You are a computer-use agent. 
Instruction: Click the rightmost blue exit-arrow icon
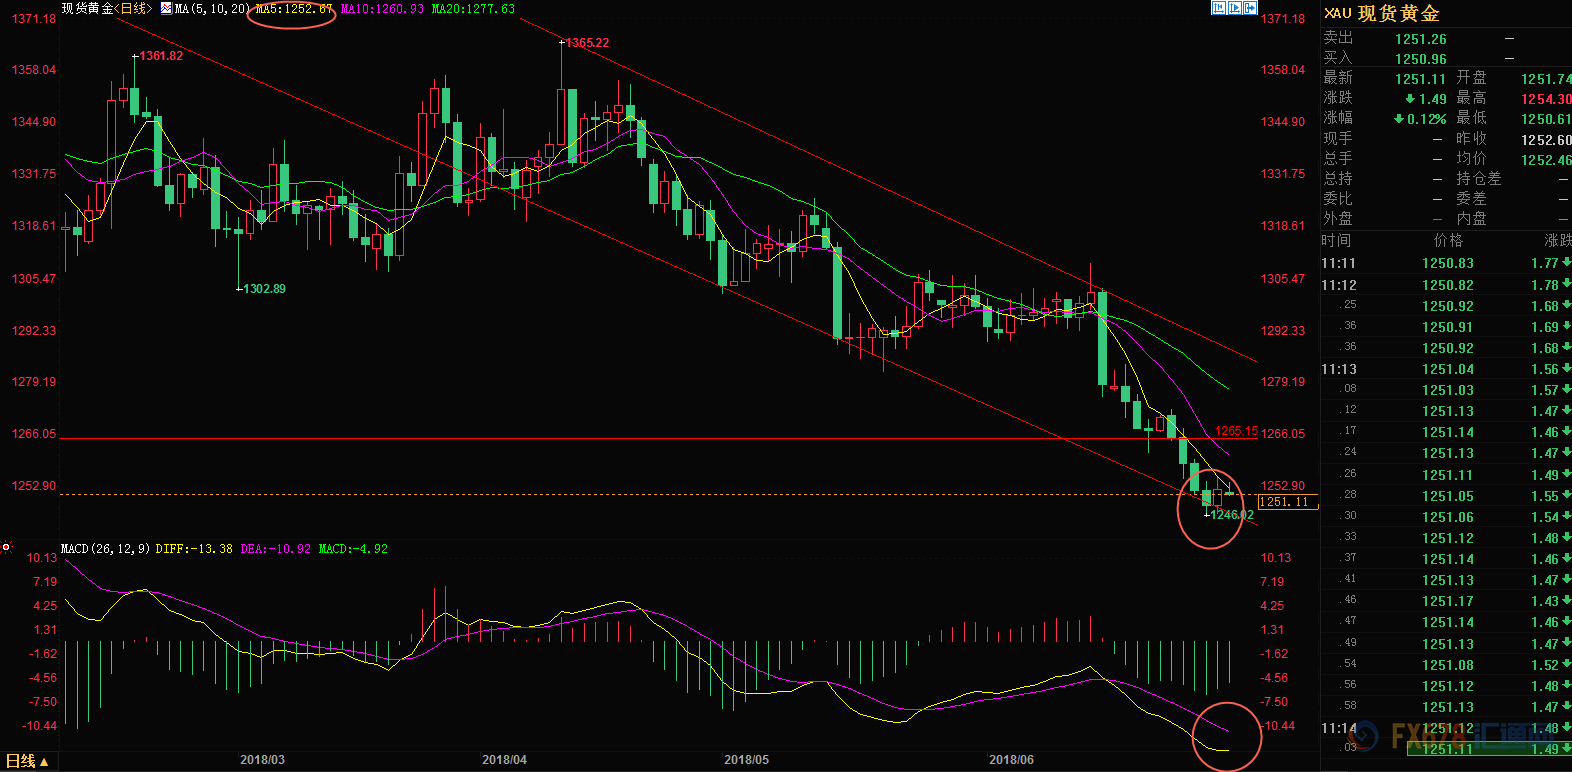[x=1250, y=8]
